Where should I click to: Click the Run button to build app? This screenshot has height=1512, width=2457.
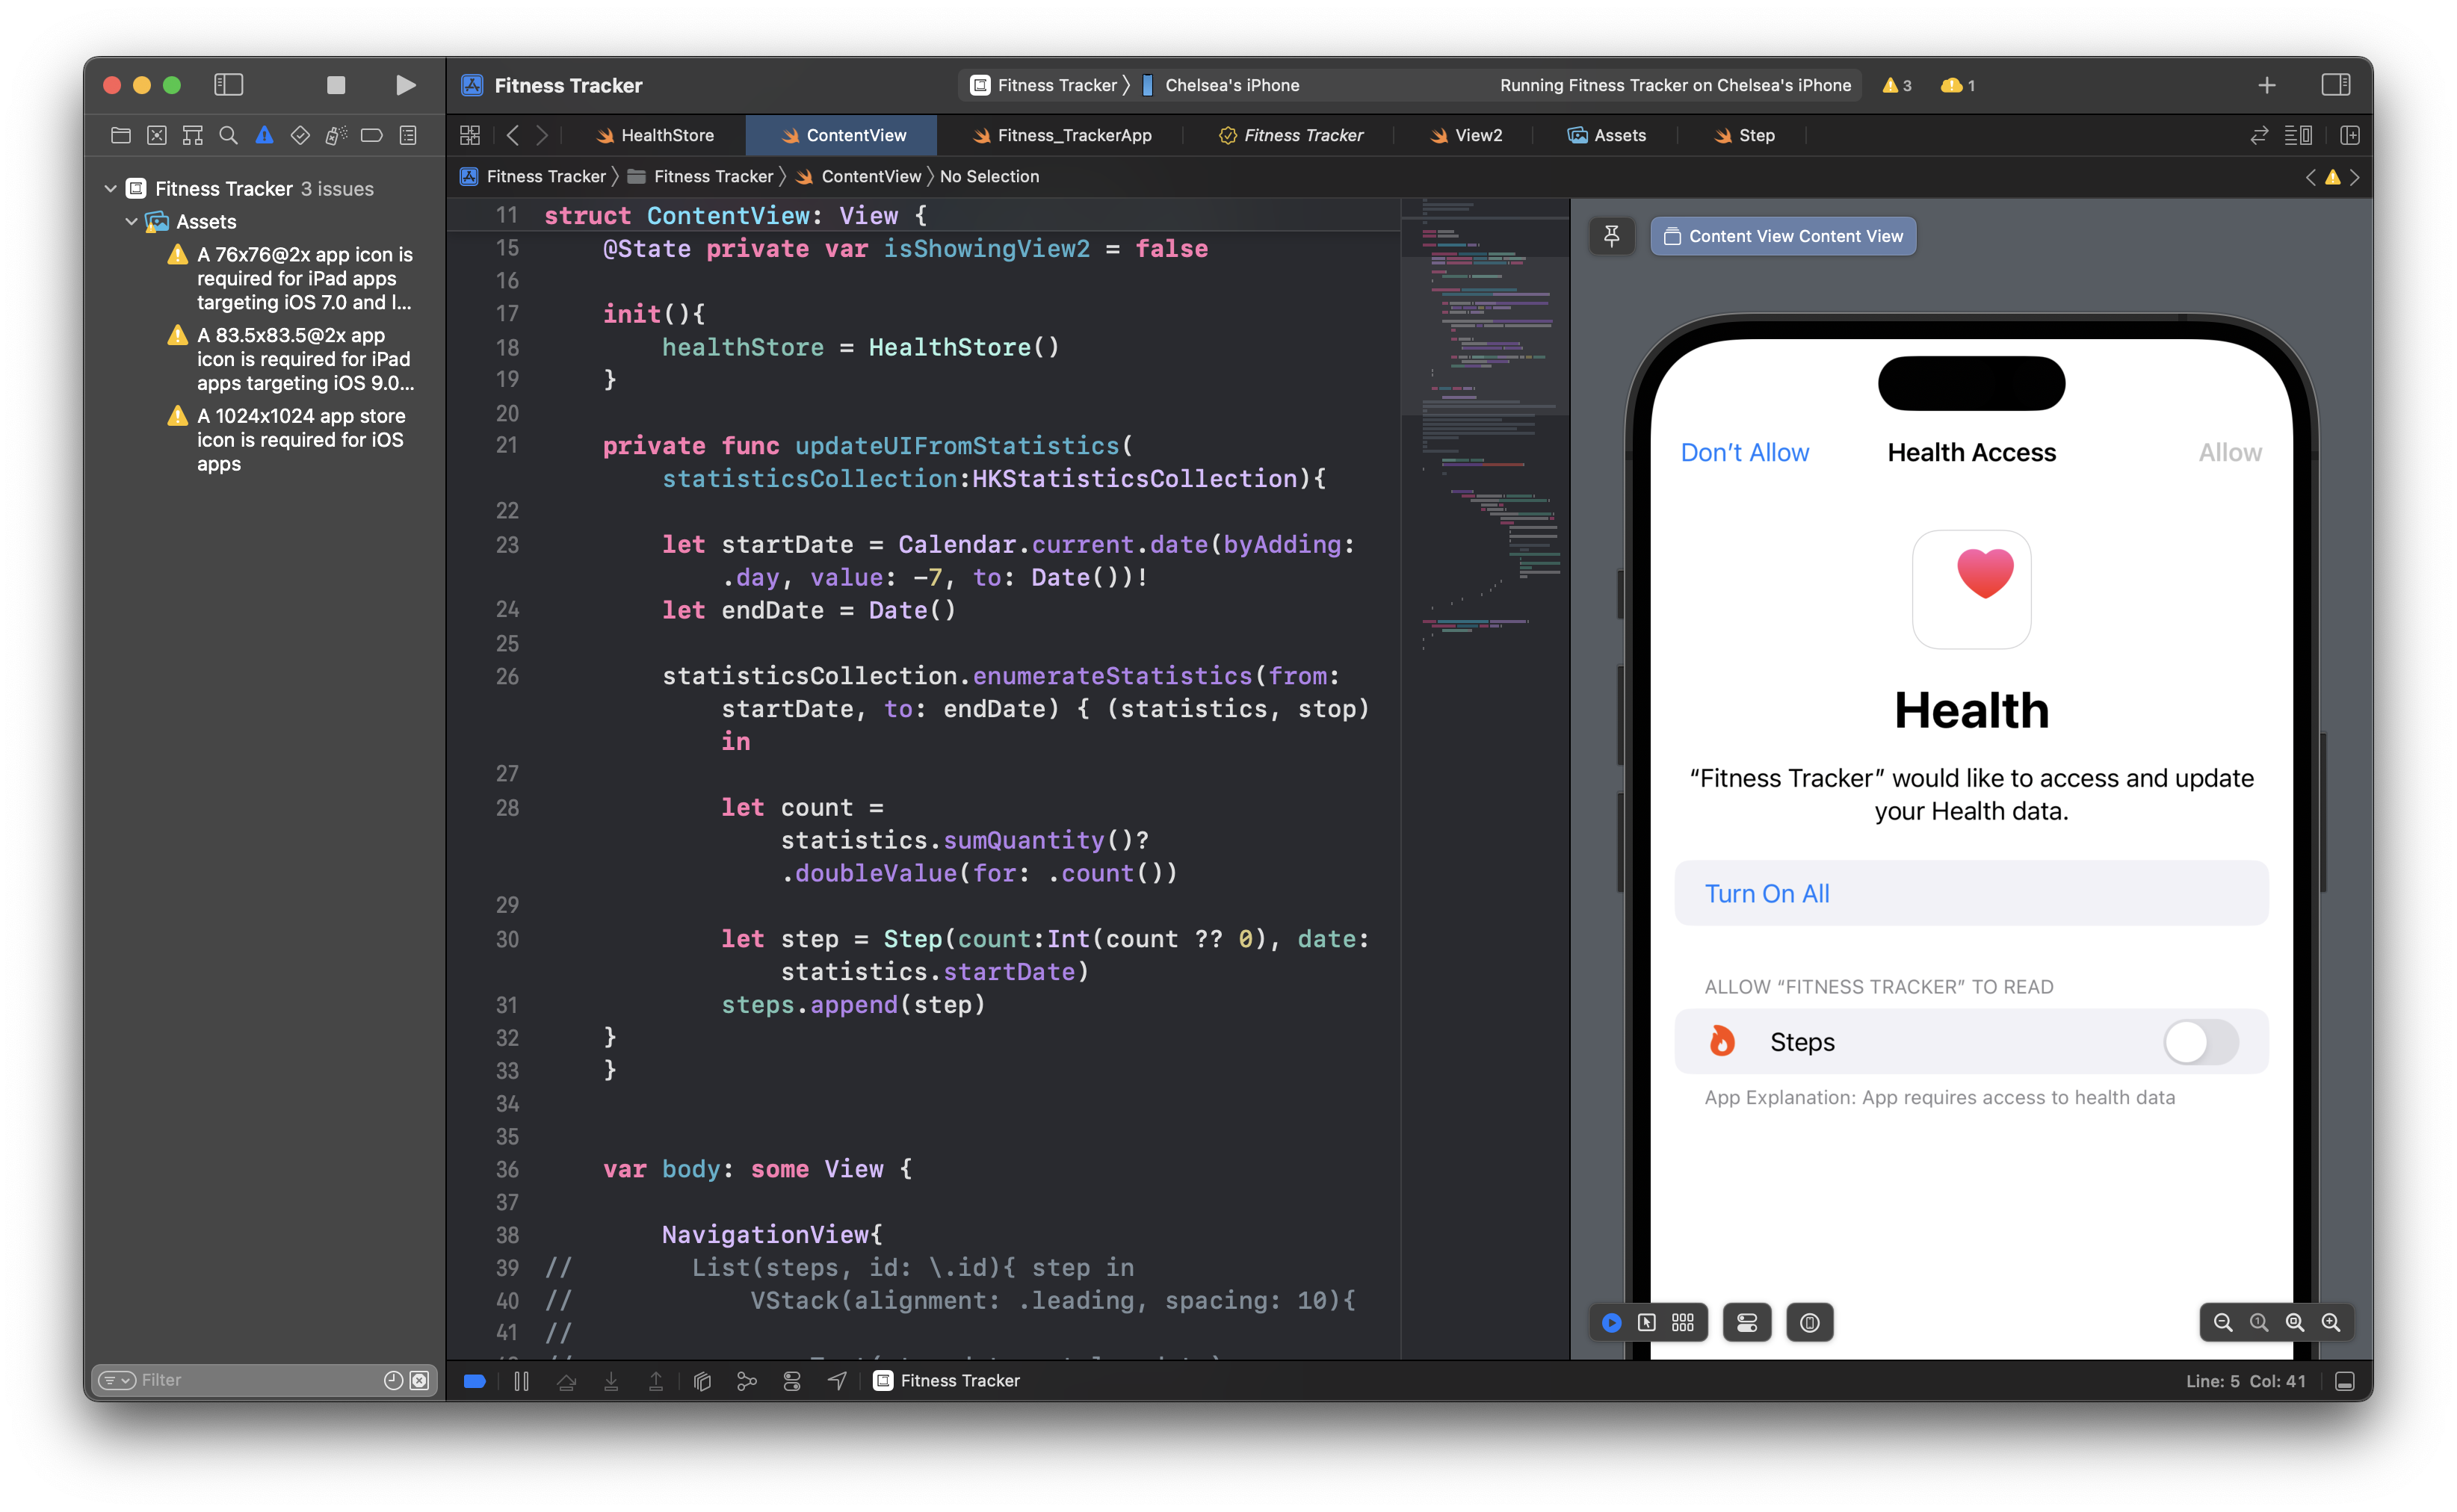click(x=402, y=84)
